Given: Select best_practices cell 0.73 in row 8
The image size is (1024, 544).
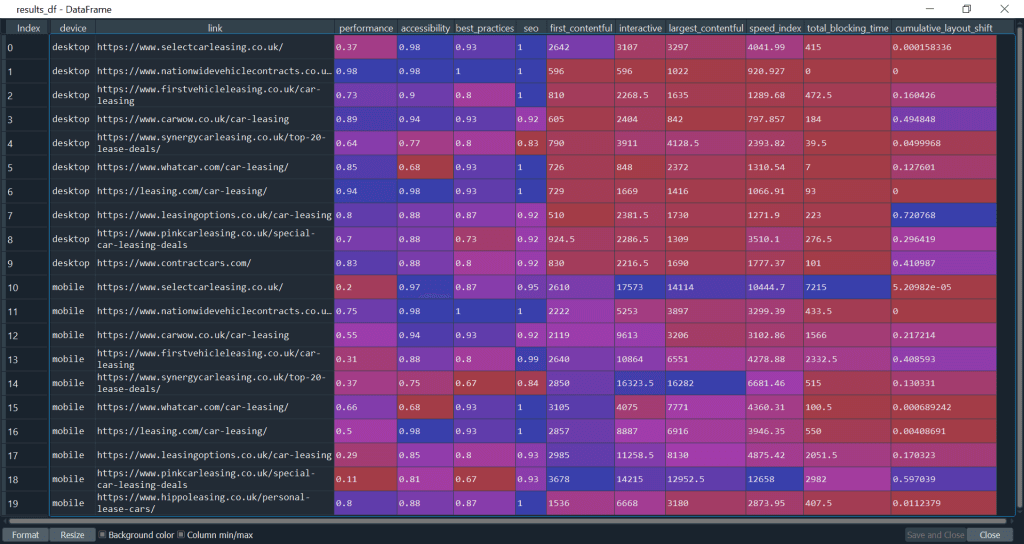Looking at the screenshot, I should [485, 239].
